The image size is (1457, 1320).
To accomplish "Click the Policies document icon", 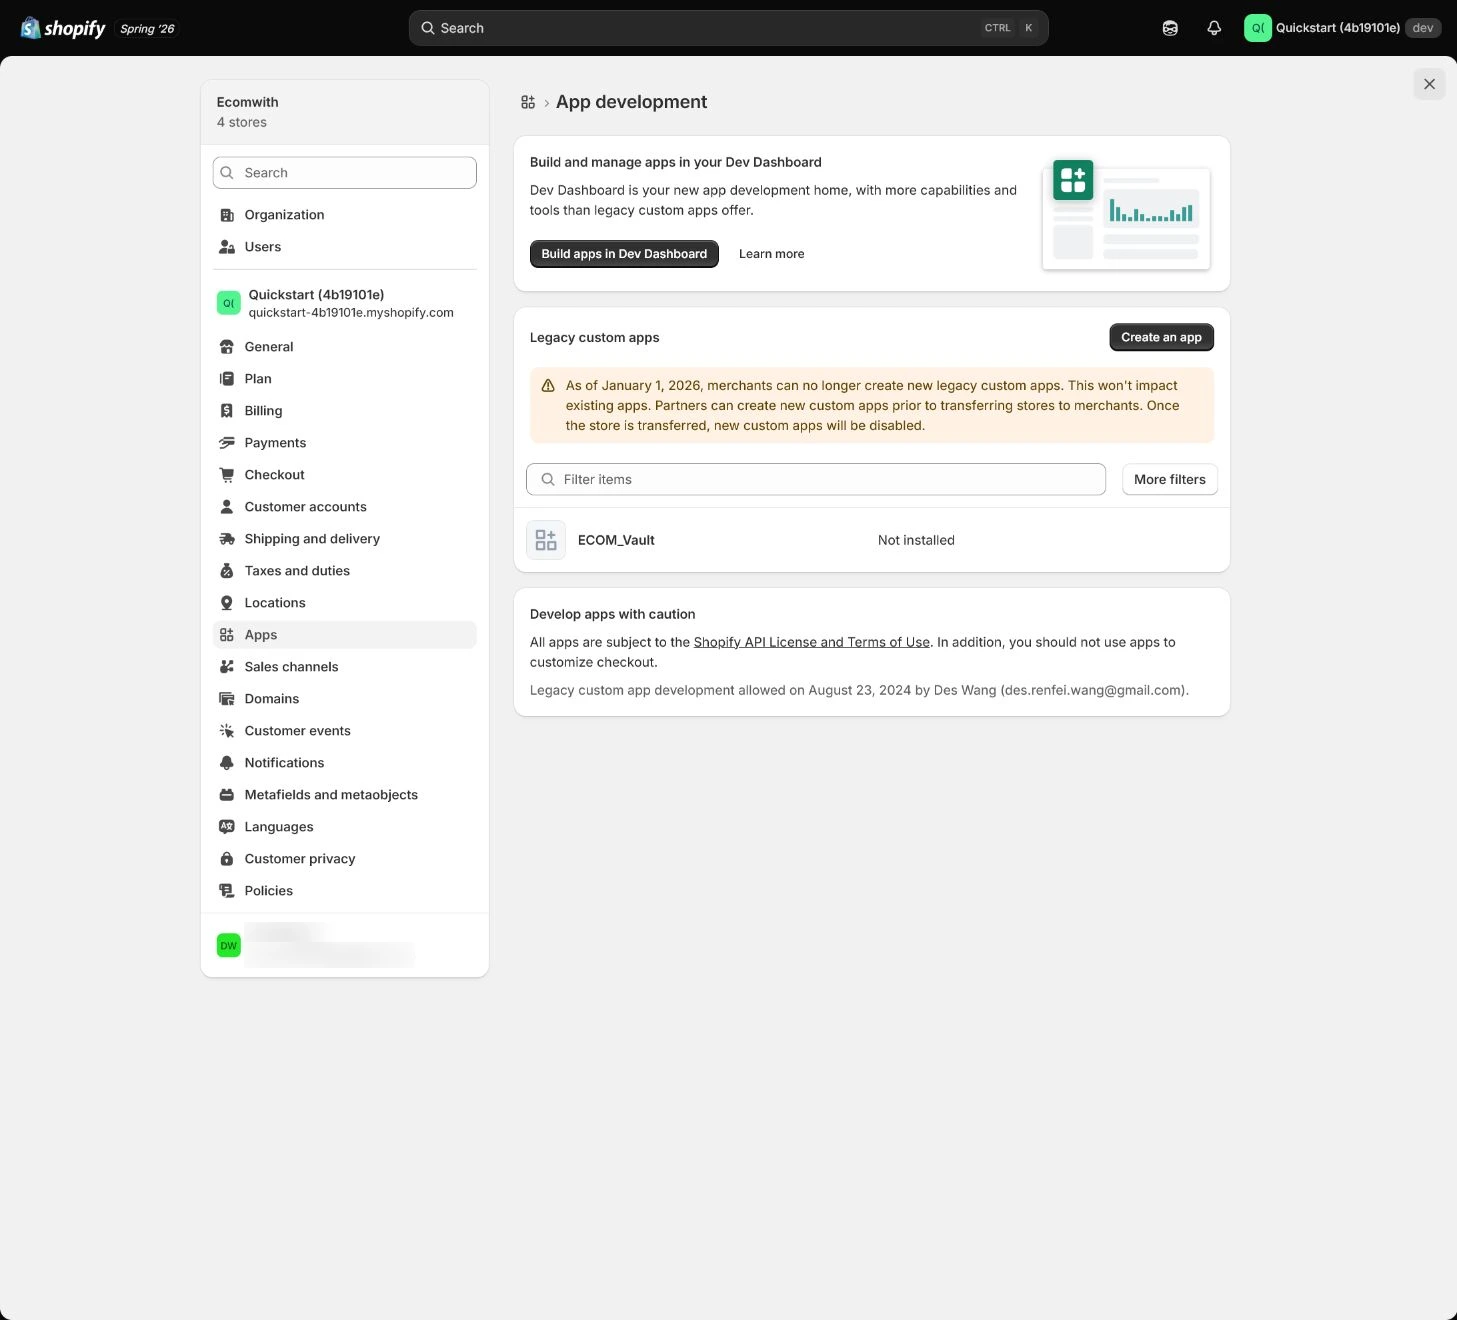I will point(227,891).
